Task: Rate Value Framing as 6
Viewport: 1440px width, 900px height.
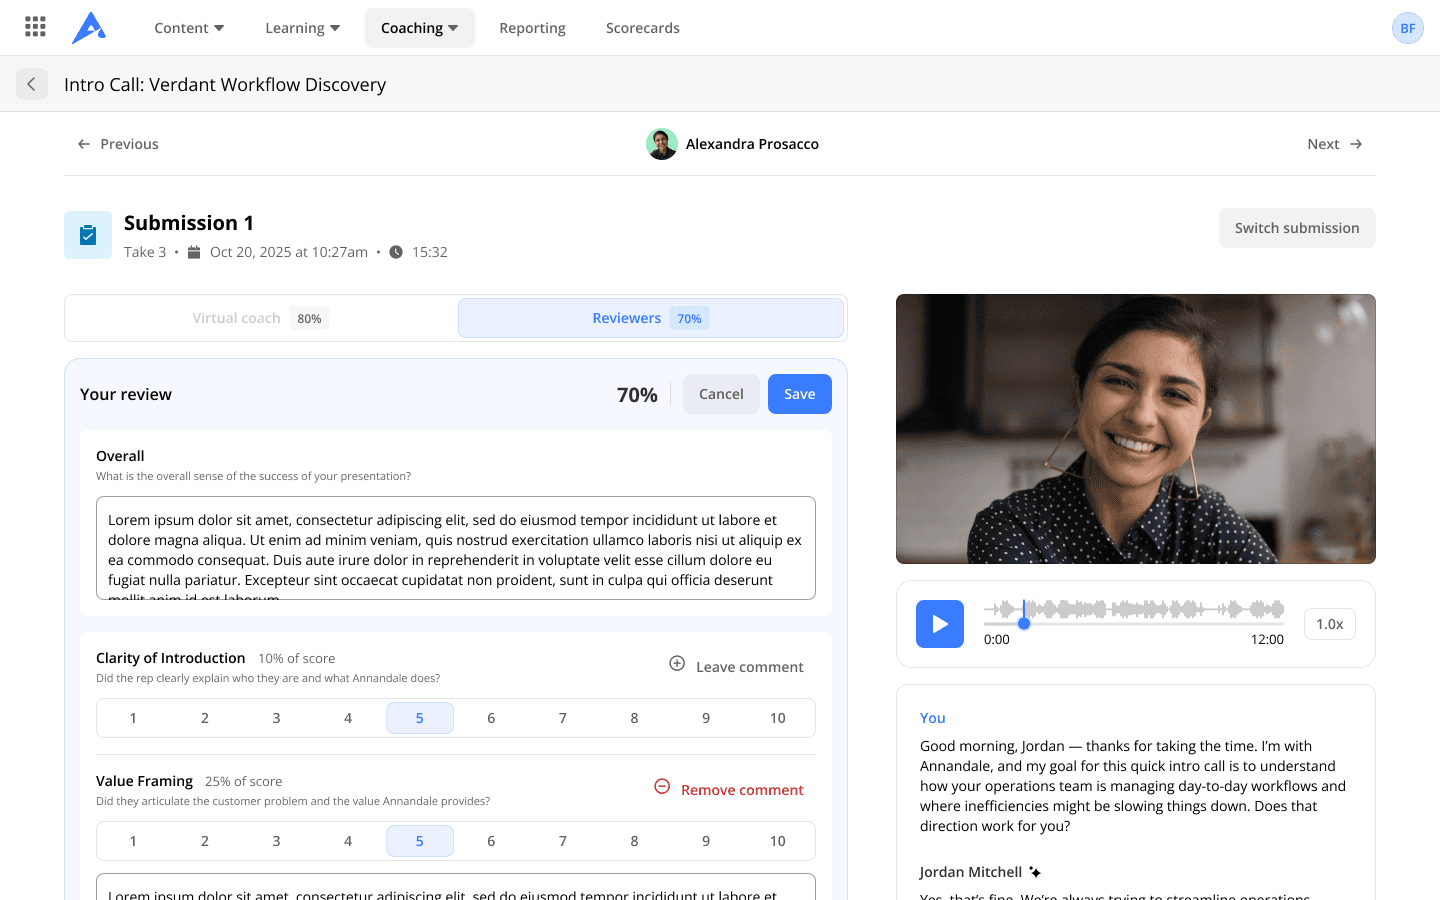Action: (491, 841)
